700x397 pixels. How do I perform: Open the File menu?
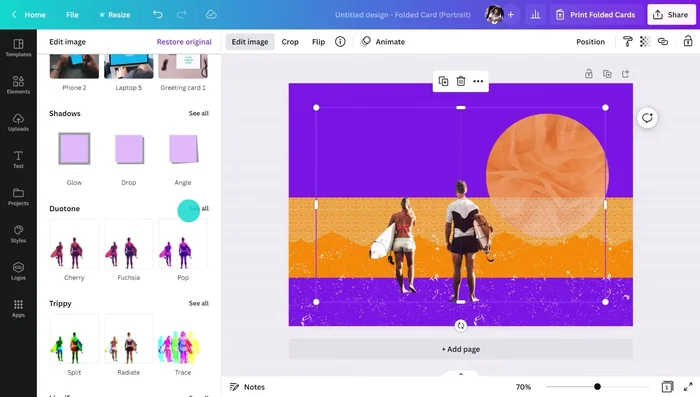pos(72,15)
